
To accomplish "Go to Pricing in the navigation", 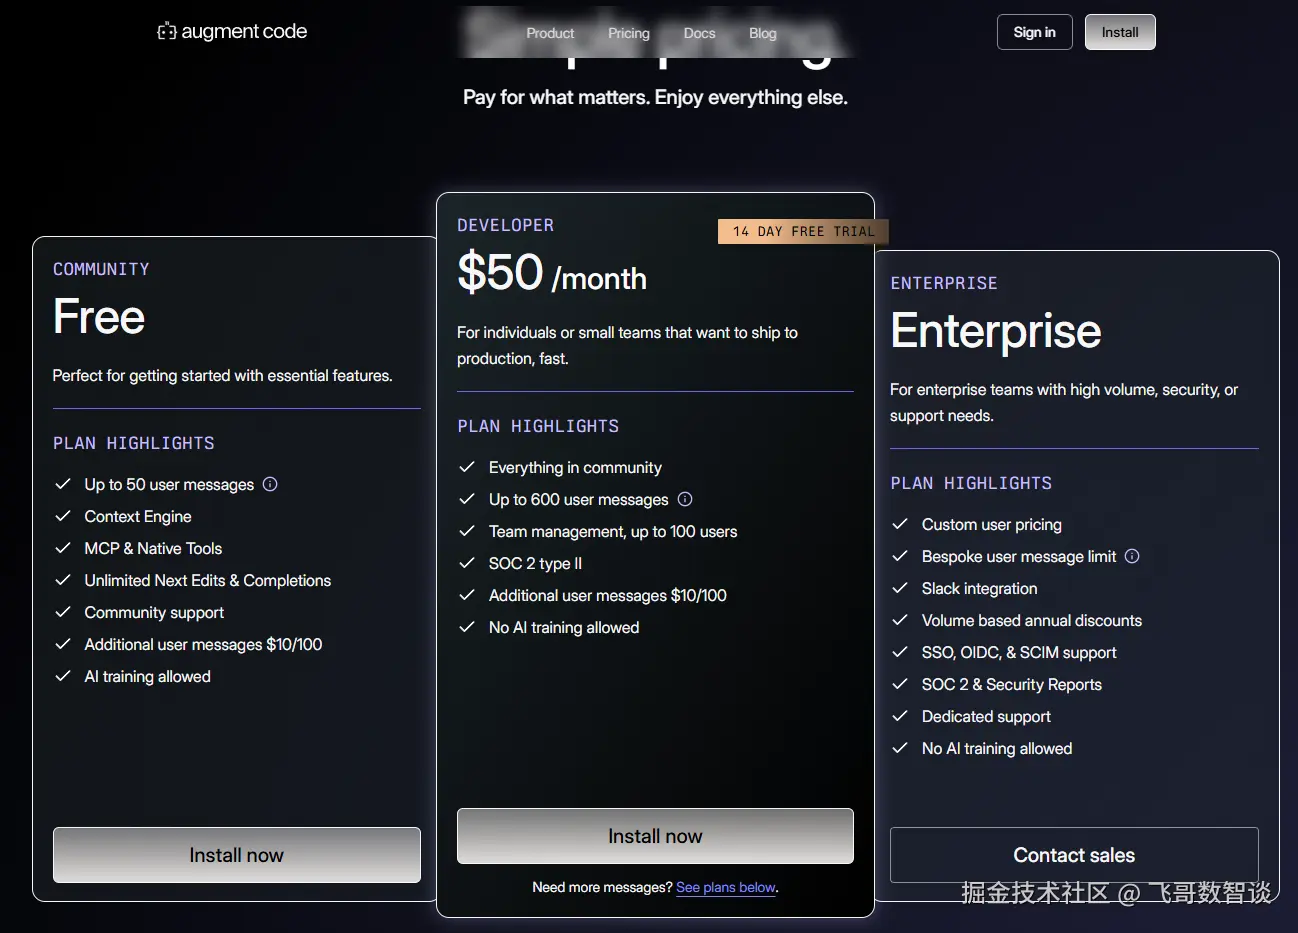I will coord(629,33).
